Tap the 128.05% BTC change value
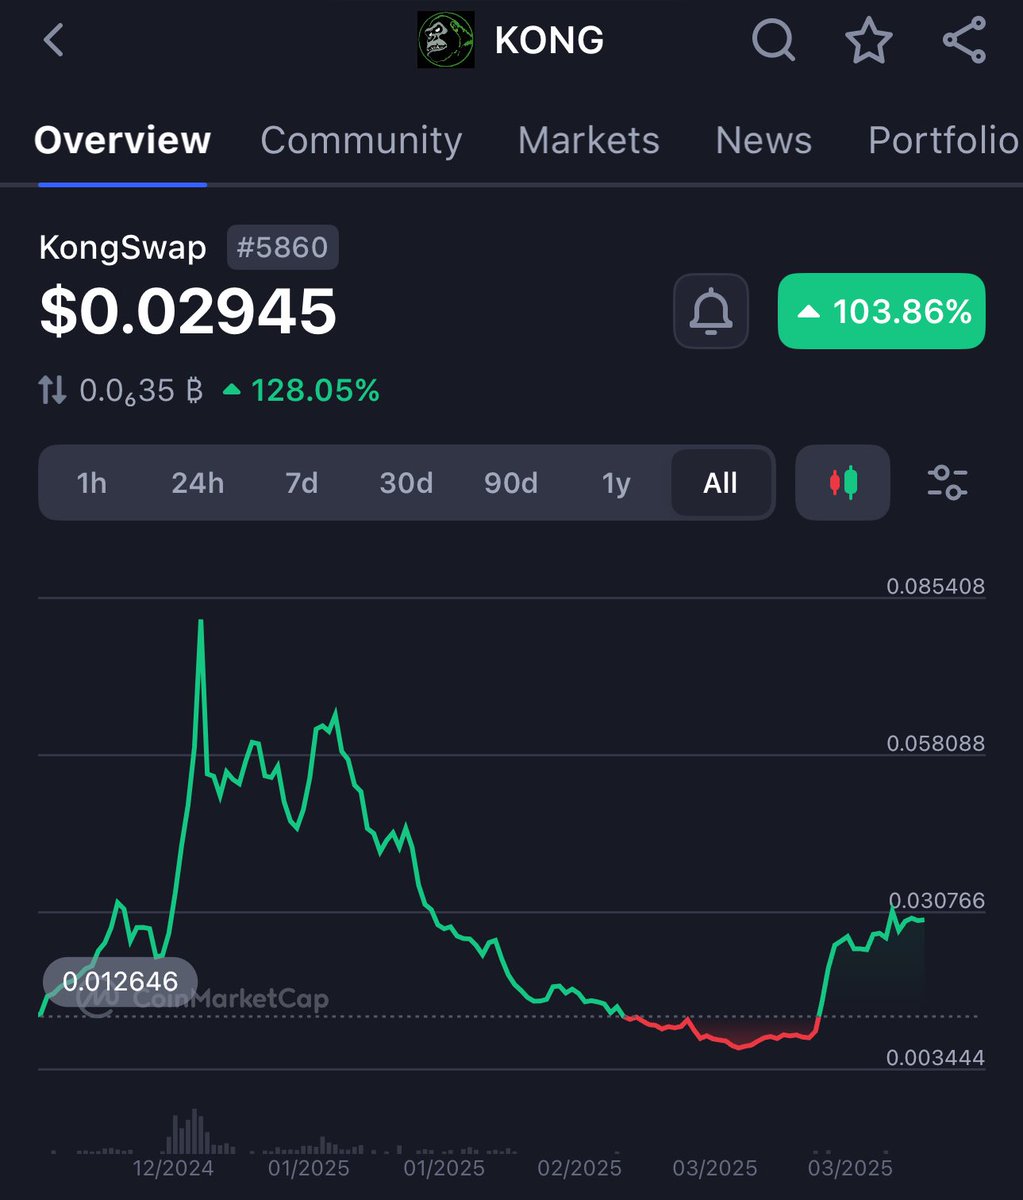This screenshot has width=1023, height=1200. 315,390
